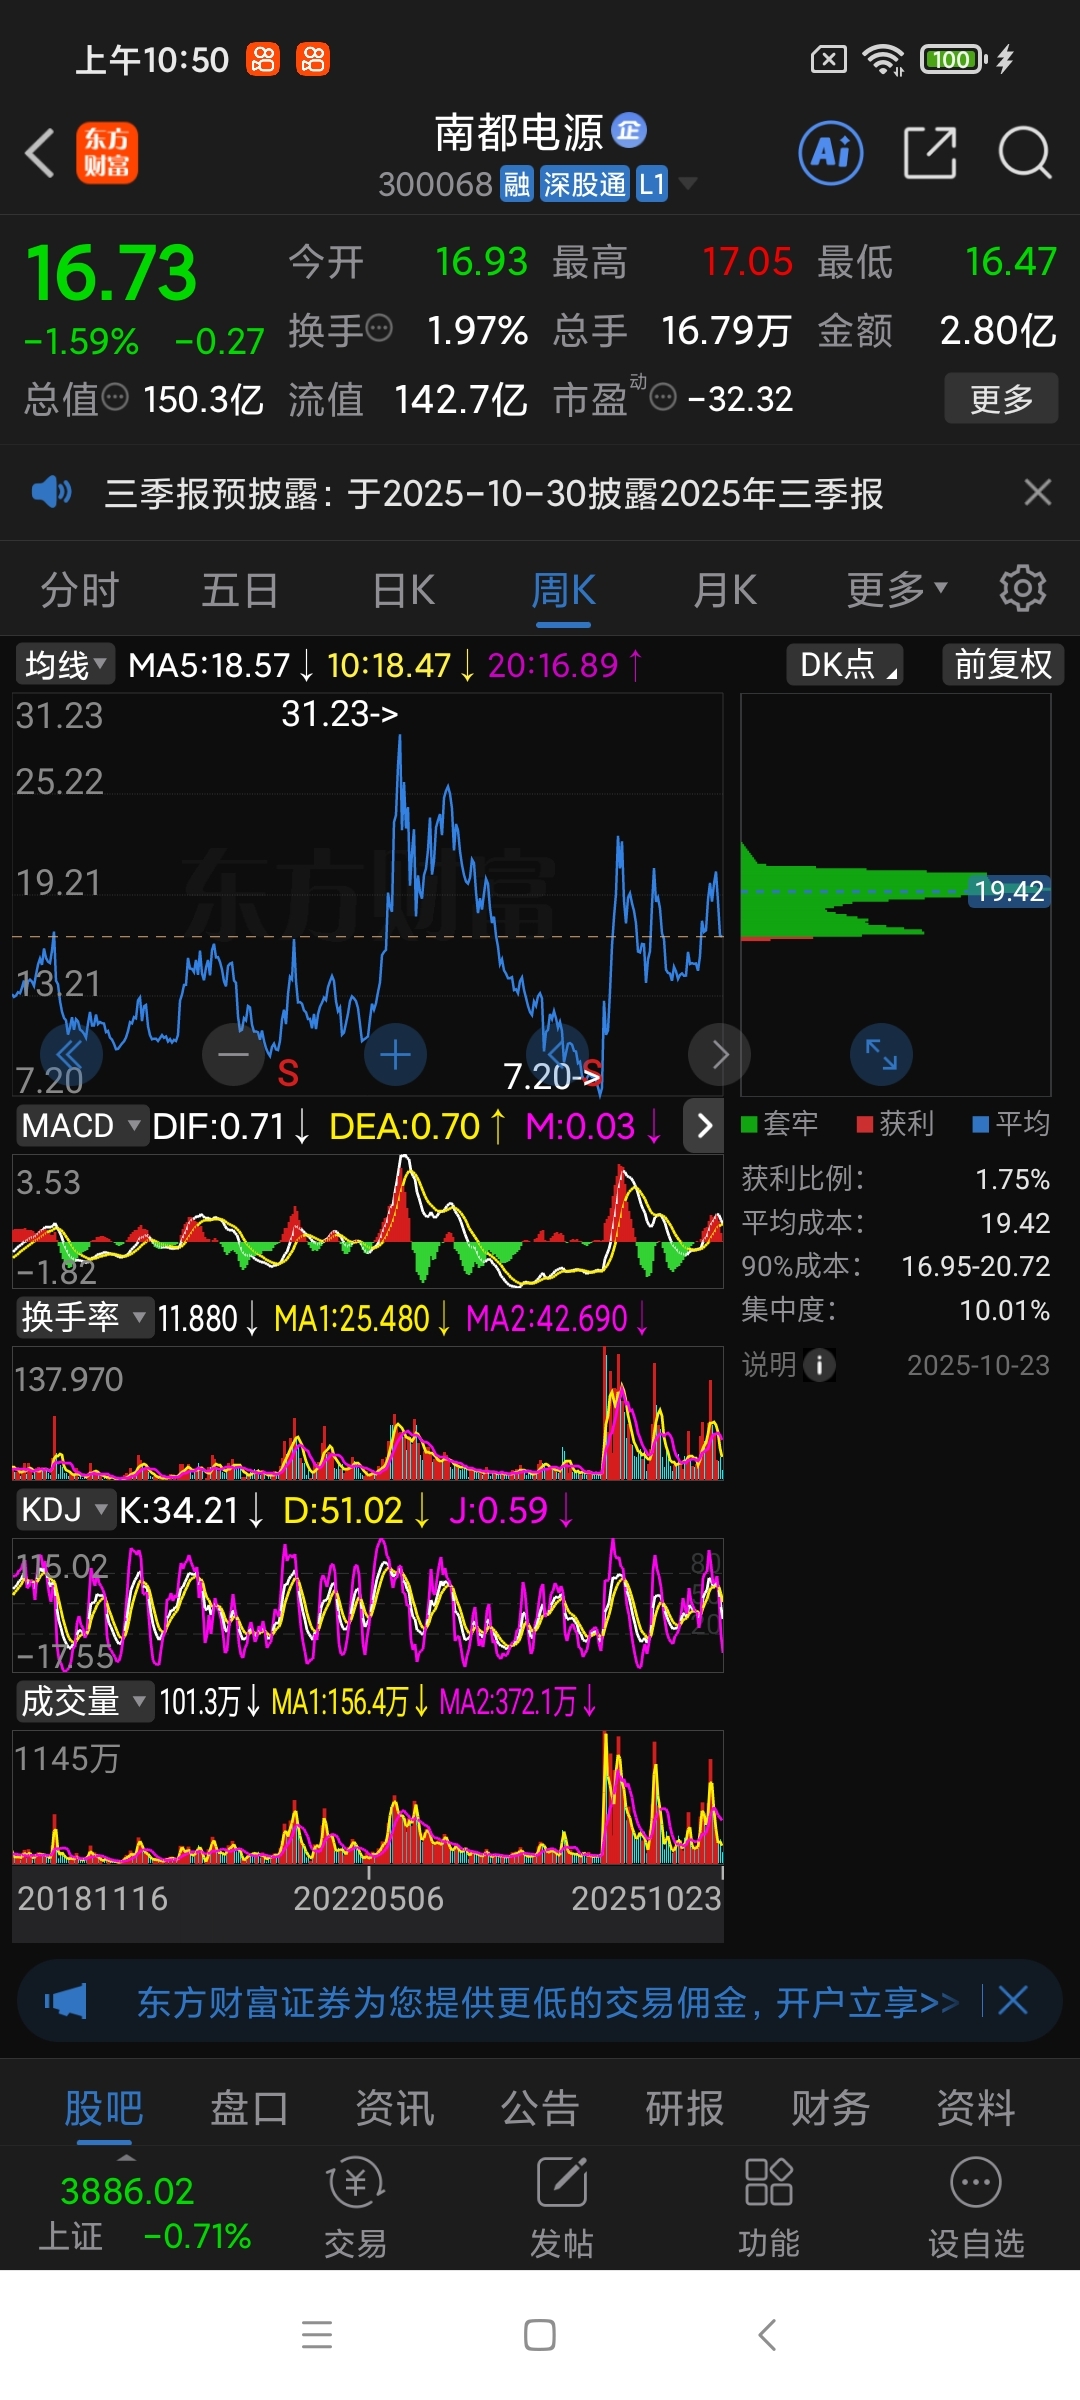The image size is (1080, 2400).
Task: Tap the enterprise badge beside 南都电源
Action: coord(629,130)
